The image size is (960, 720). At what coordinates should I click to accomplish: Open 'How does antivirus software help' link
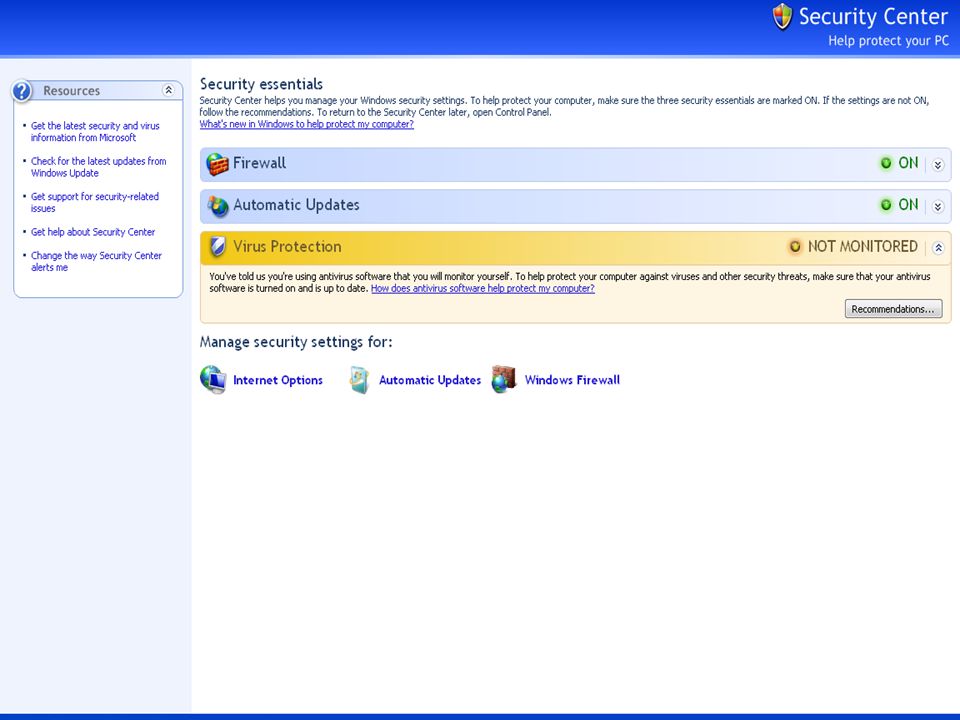(482, 288)
